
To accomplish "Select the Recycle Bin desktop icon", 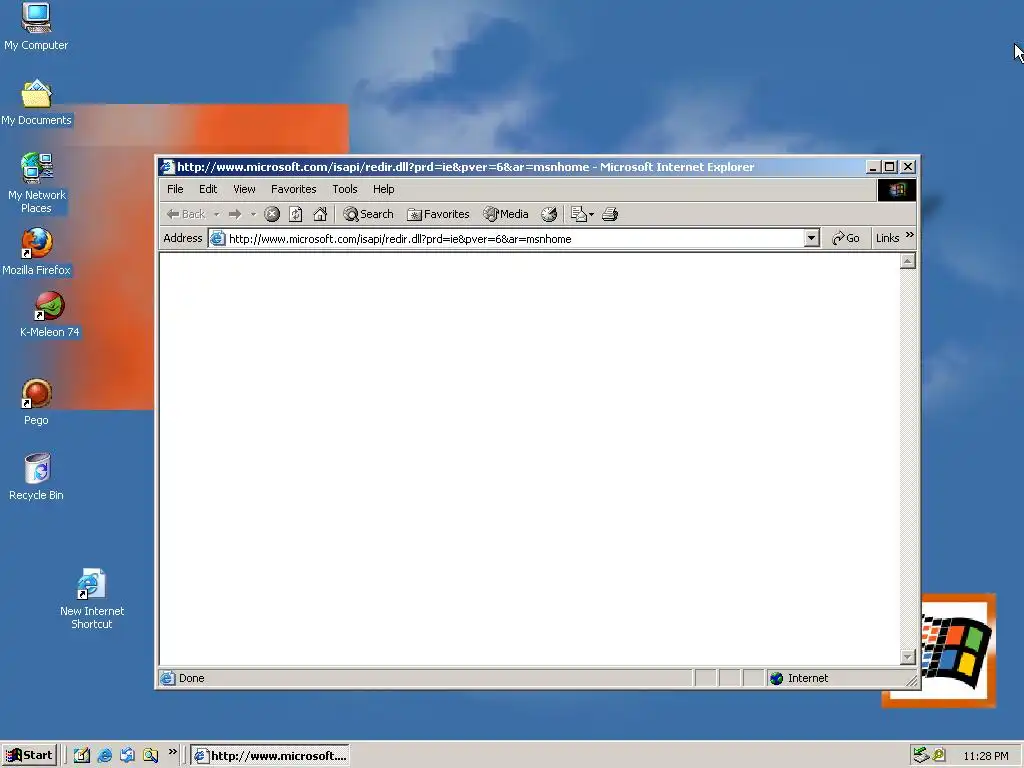I will click(36, 477).
